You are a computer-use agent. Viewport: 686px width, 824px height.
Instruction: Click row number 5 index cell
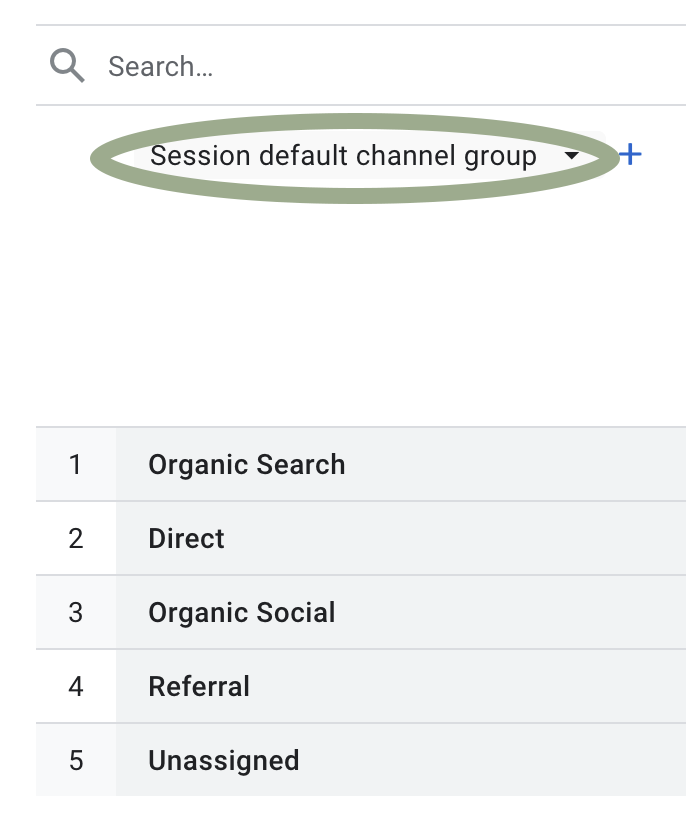tap(76, 760)
